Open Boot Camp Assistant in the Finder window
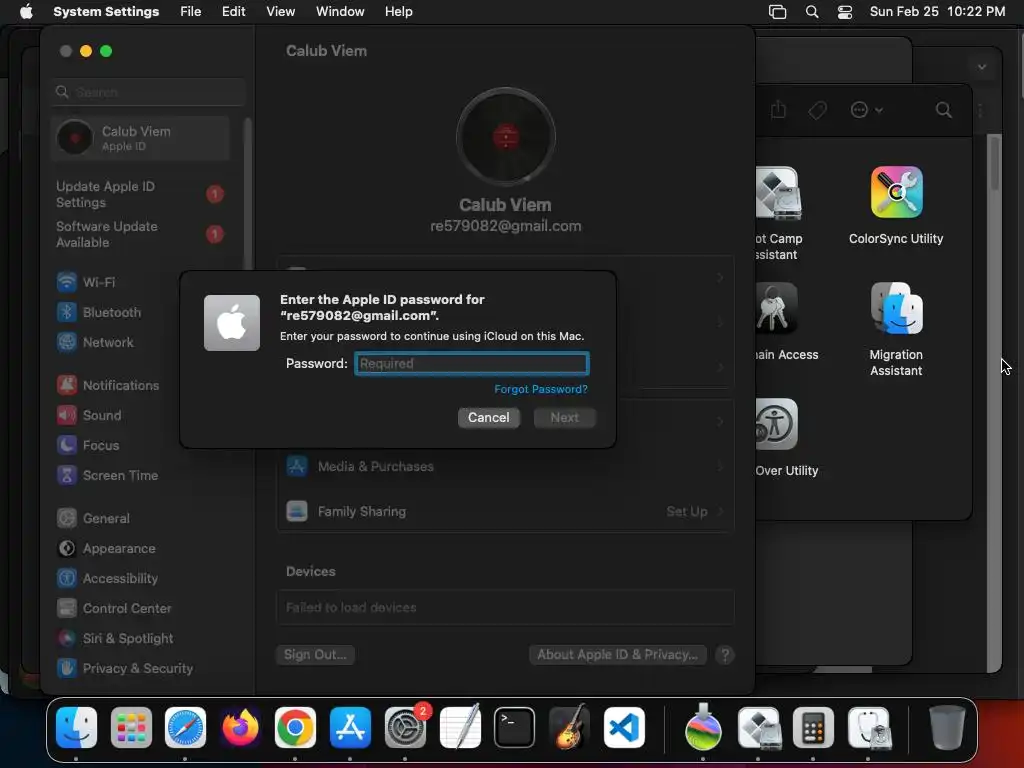Image resolution: width=1024 pixels, height=768 pixels. pos(778,214)
